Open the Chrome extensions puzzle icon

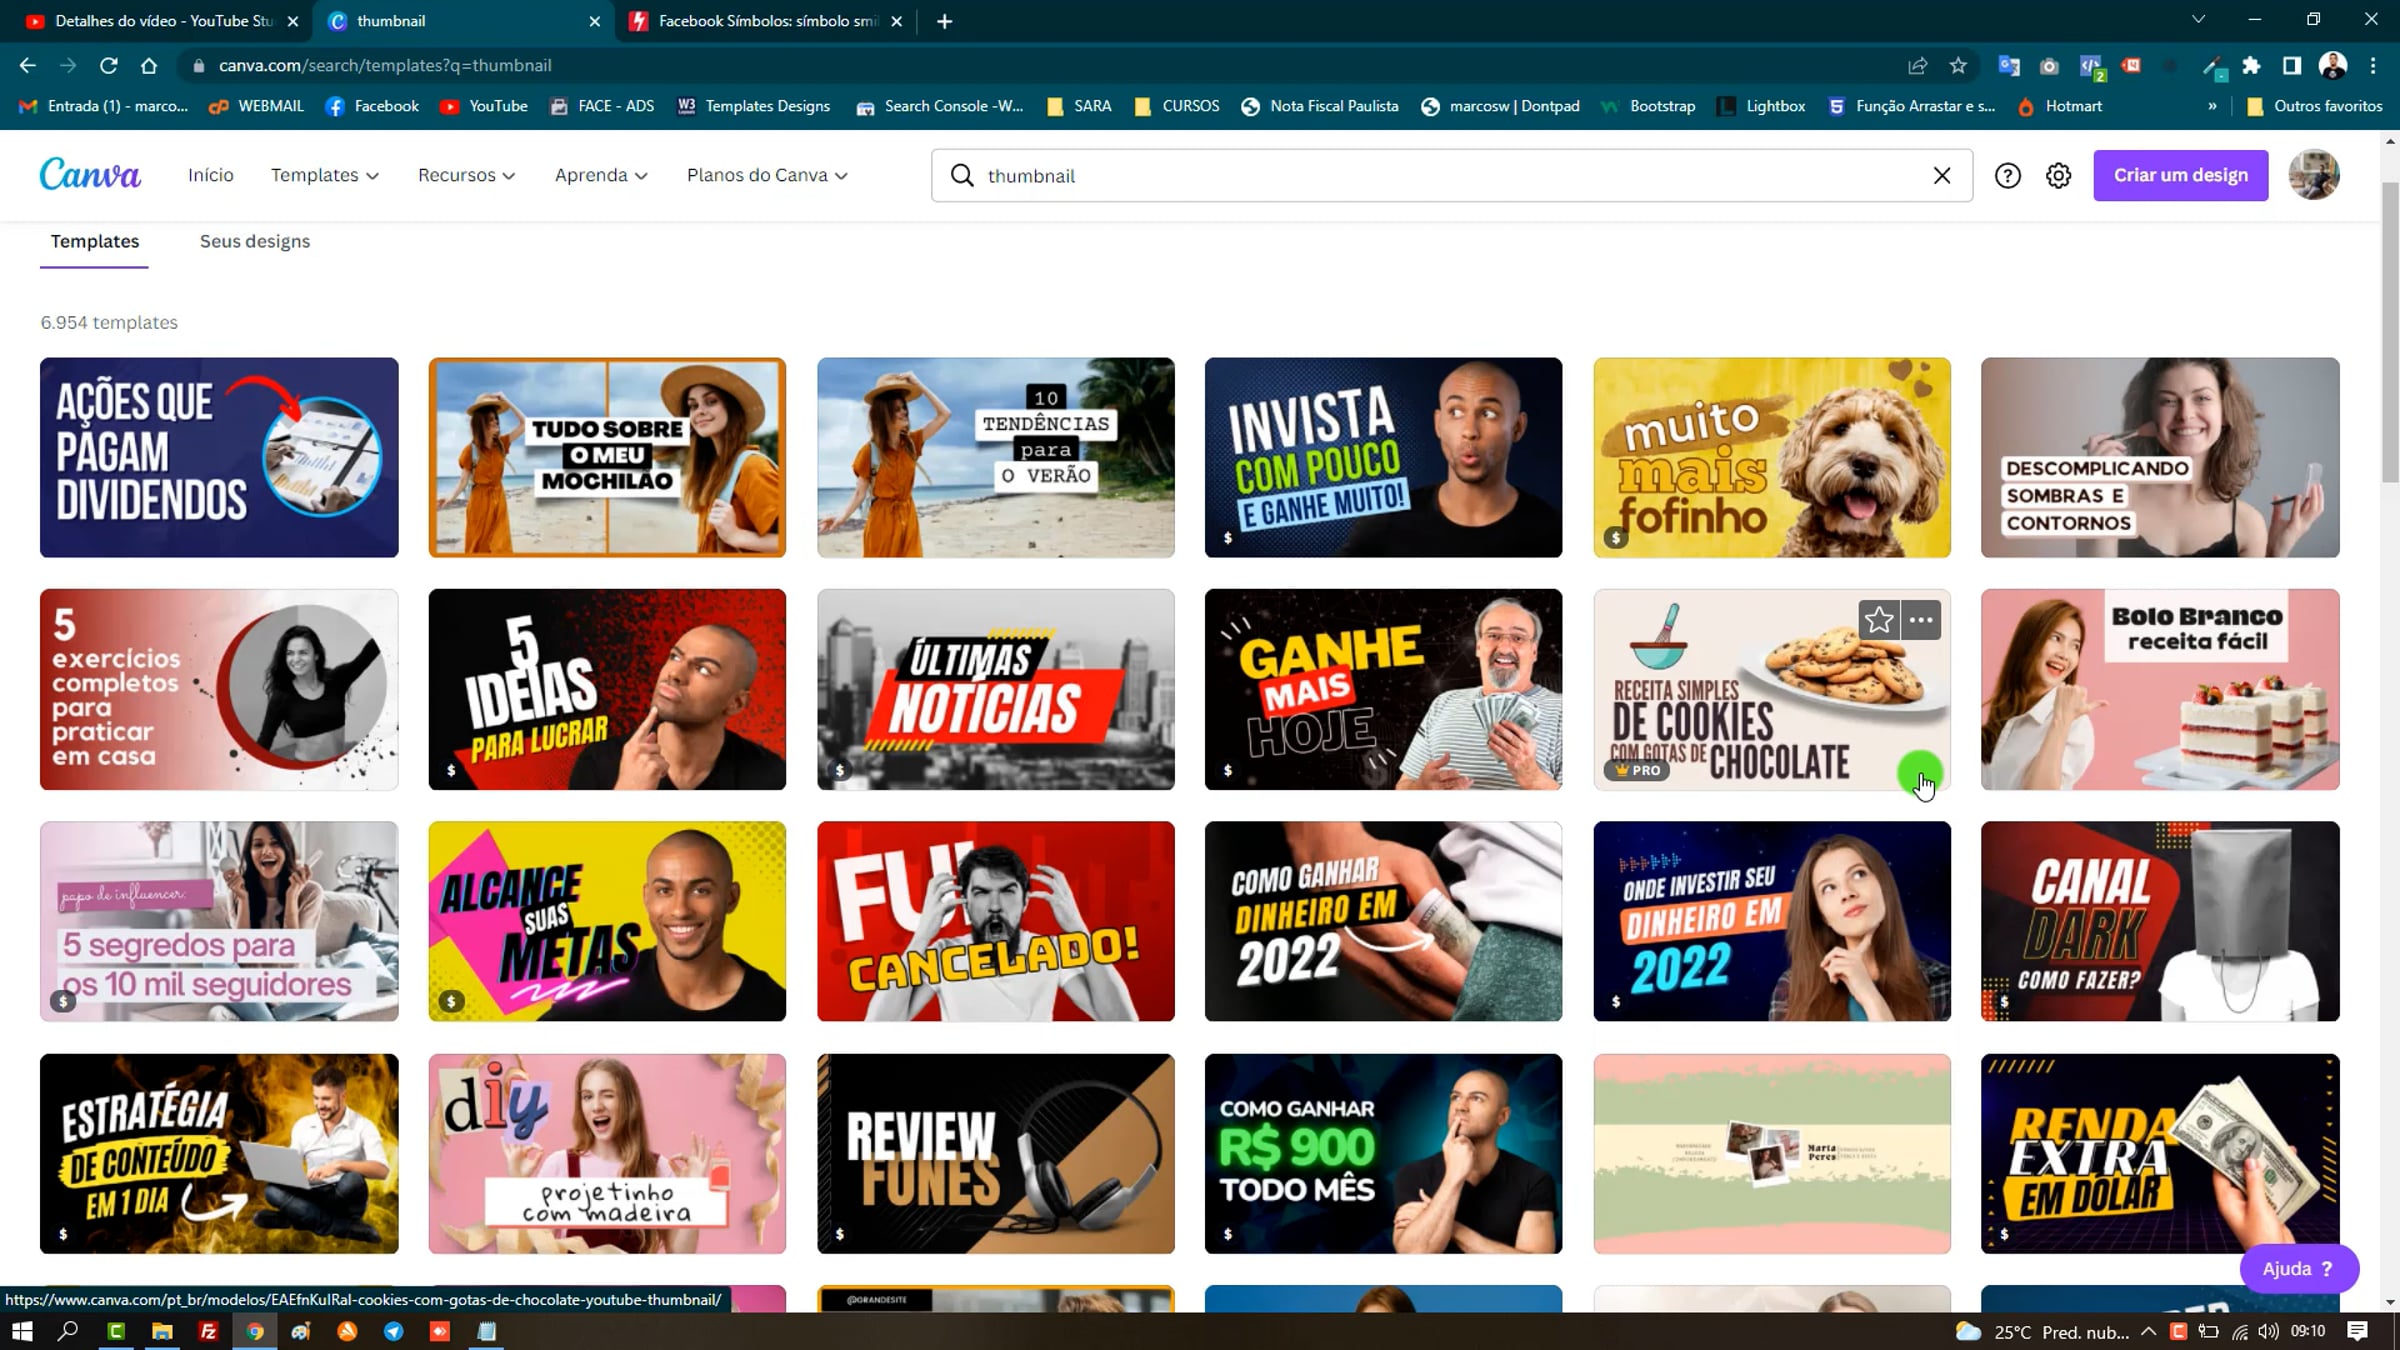(2251, 66)
